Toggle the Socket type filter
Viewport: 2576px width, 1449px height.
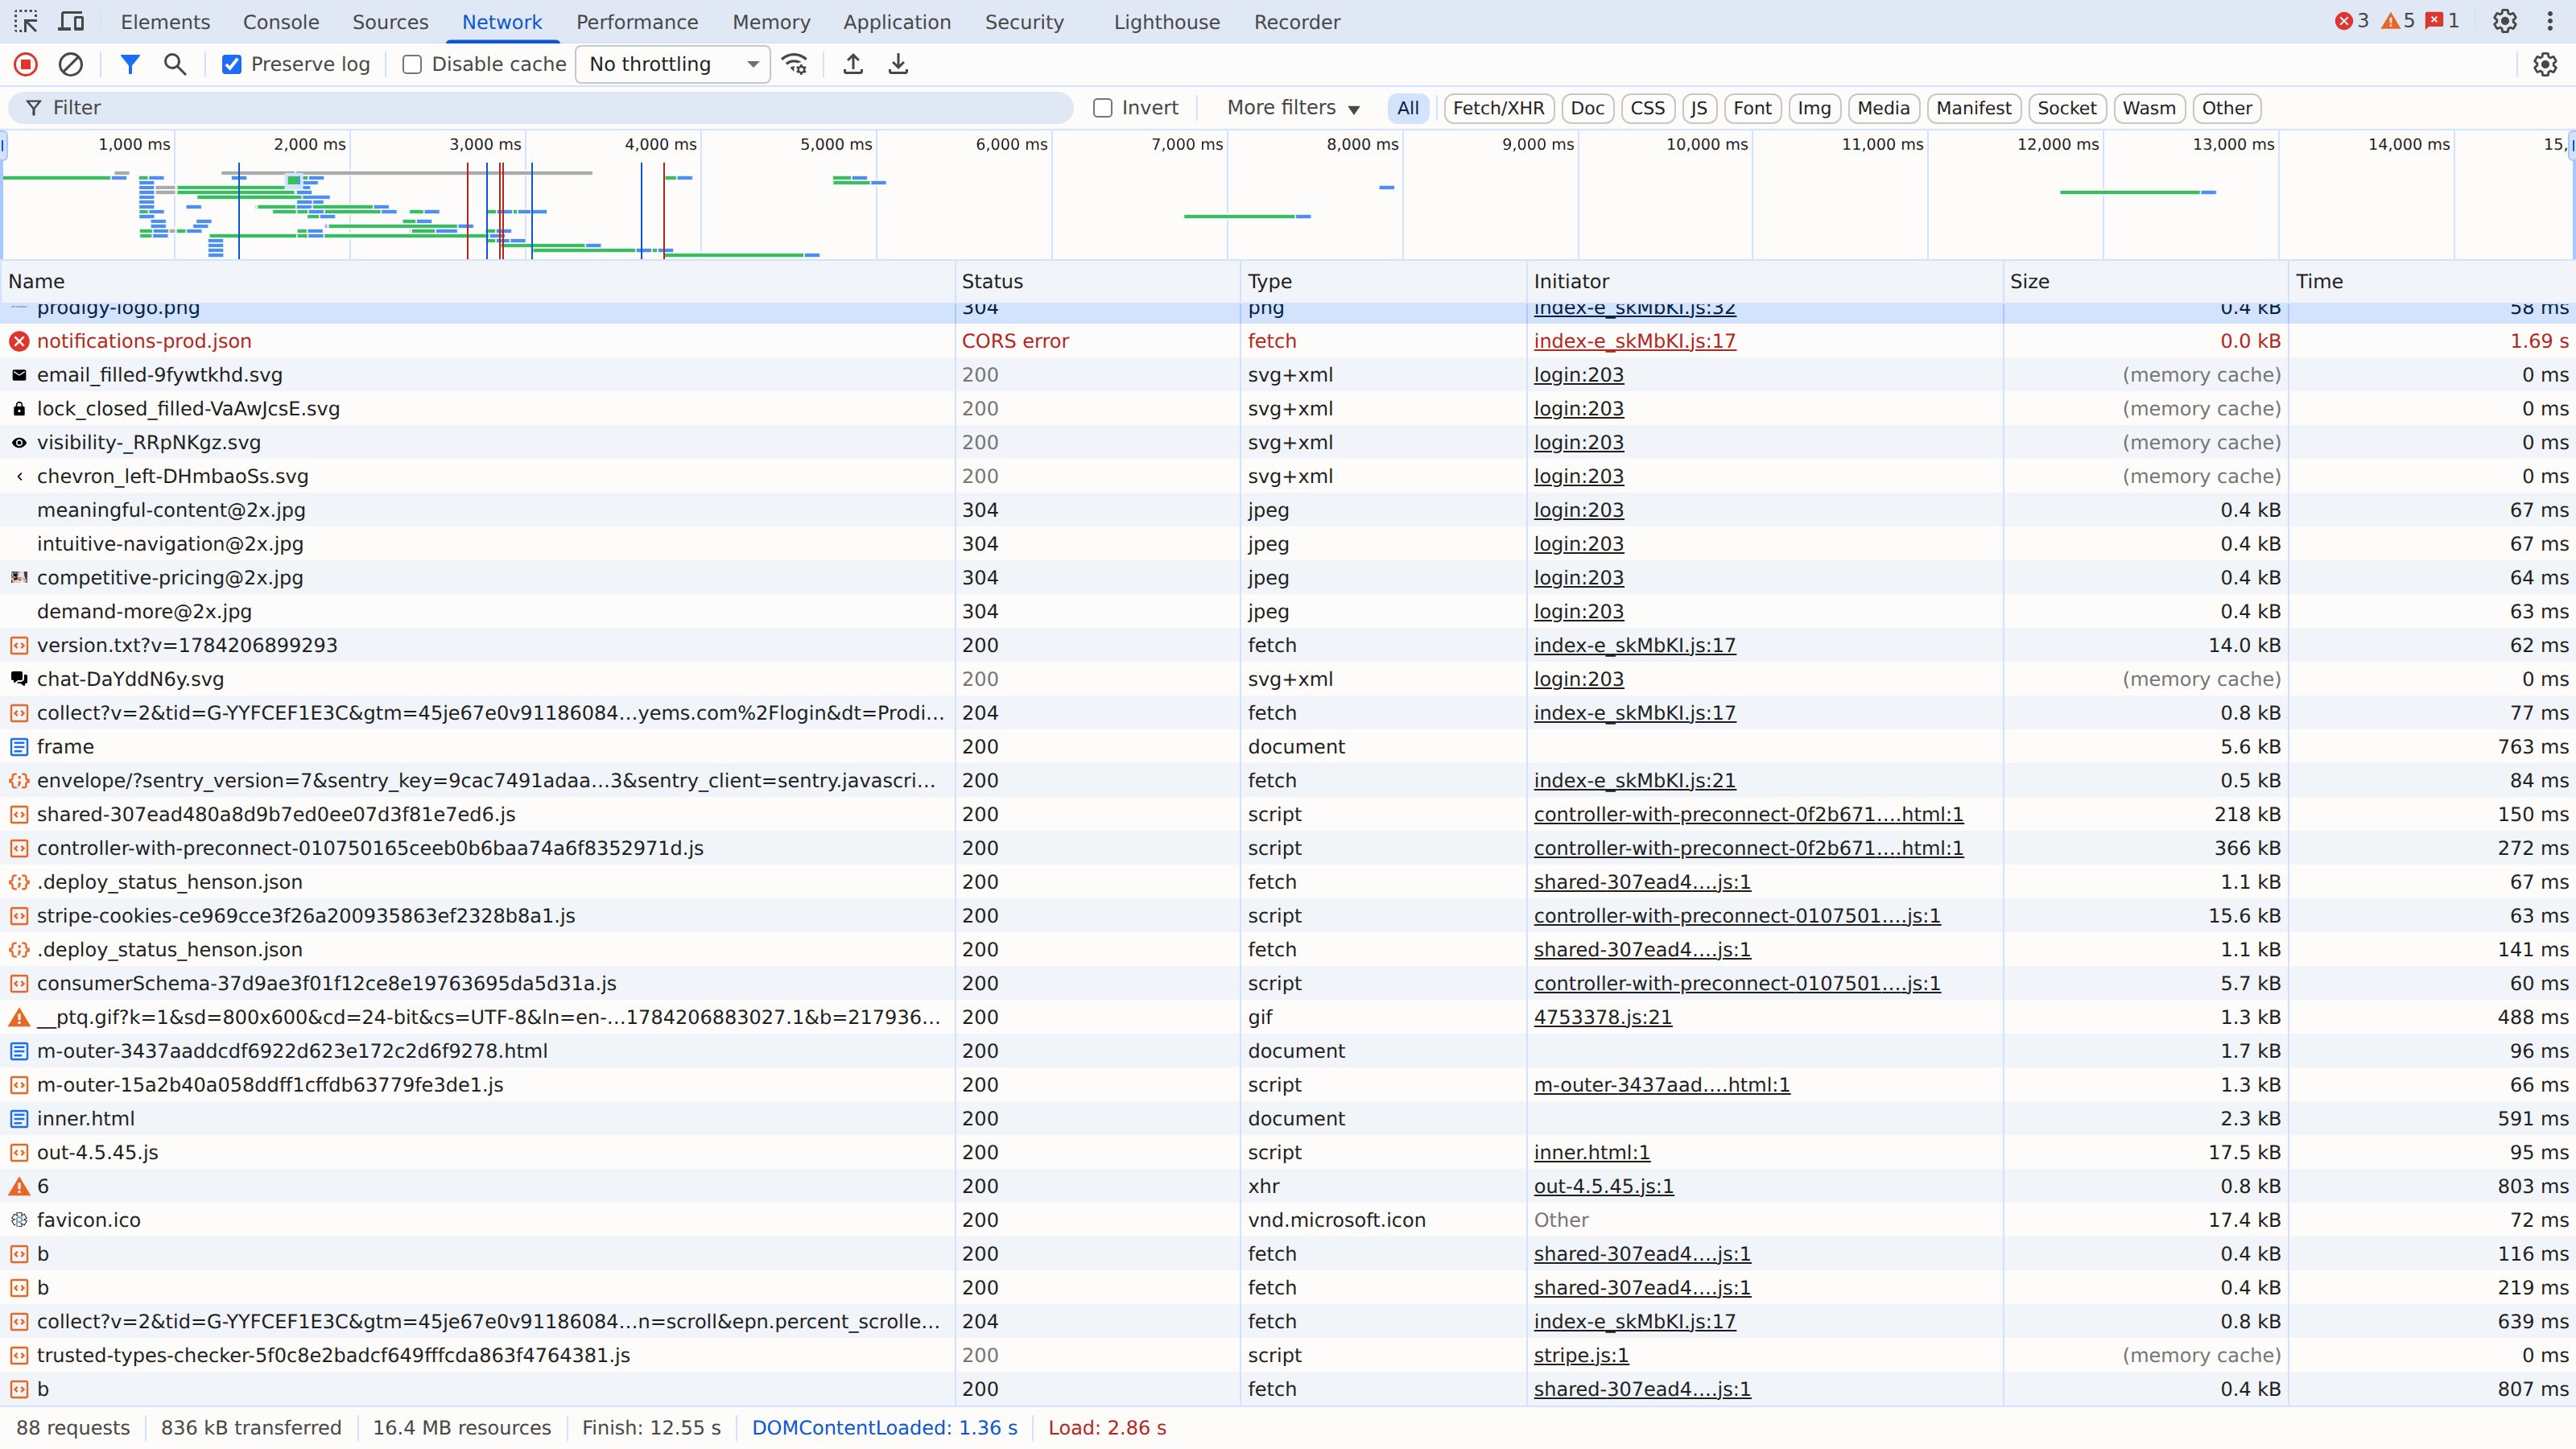(x=2066, y=108)
